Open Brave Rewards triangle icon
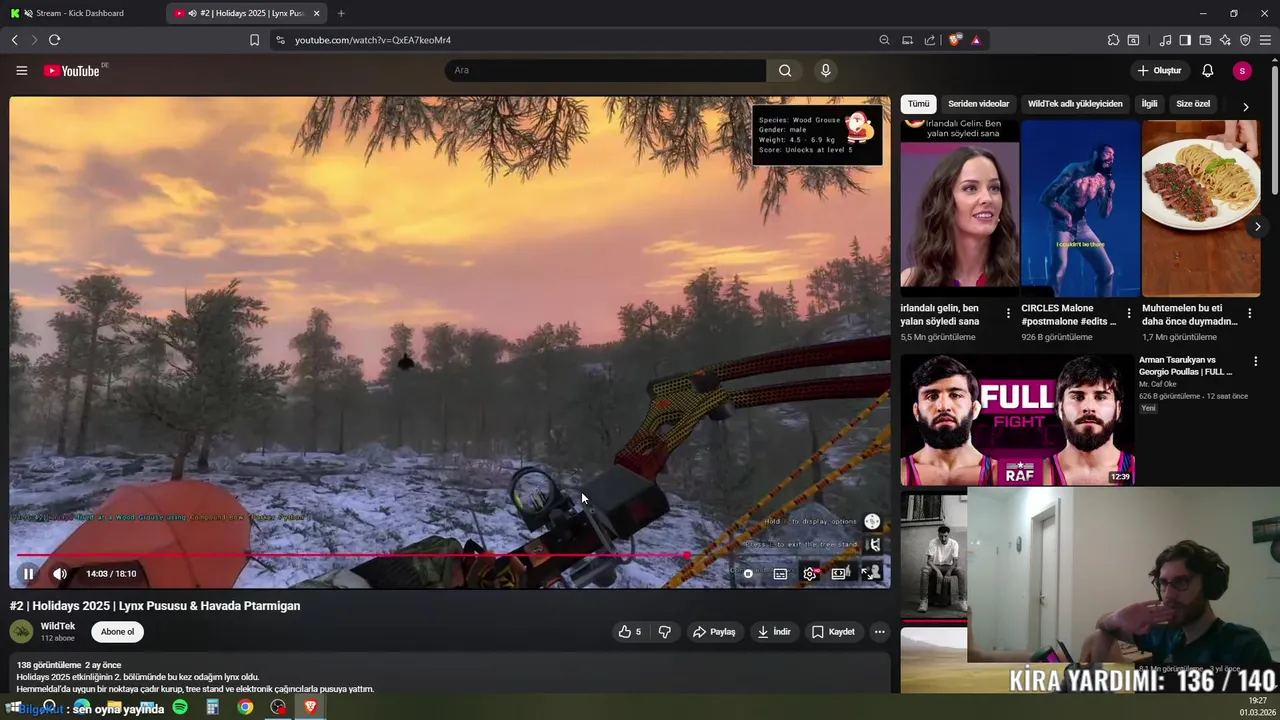This screenshot has height=720, width=1280. [x=976, y=40]
